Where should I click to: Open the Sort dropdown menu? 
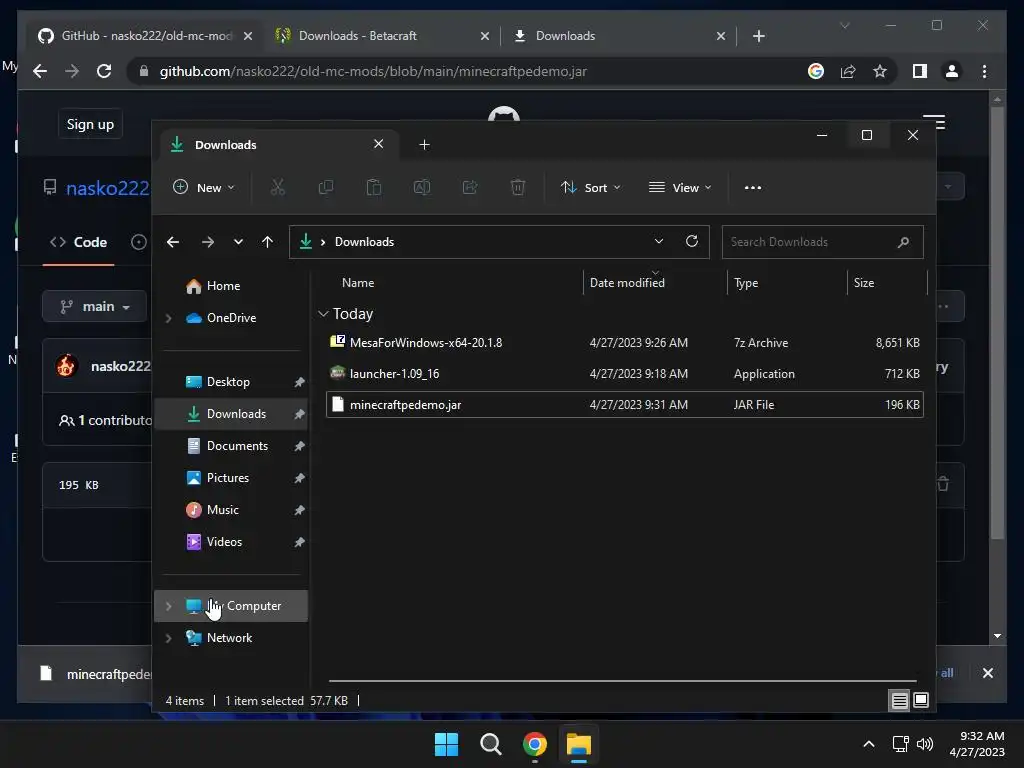(590, 187)
